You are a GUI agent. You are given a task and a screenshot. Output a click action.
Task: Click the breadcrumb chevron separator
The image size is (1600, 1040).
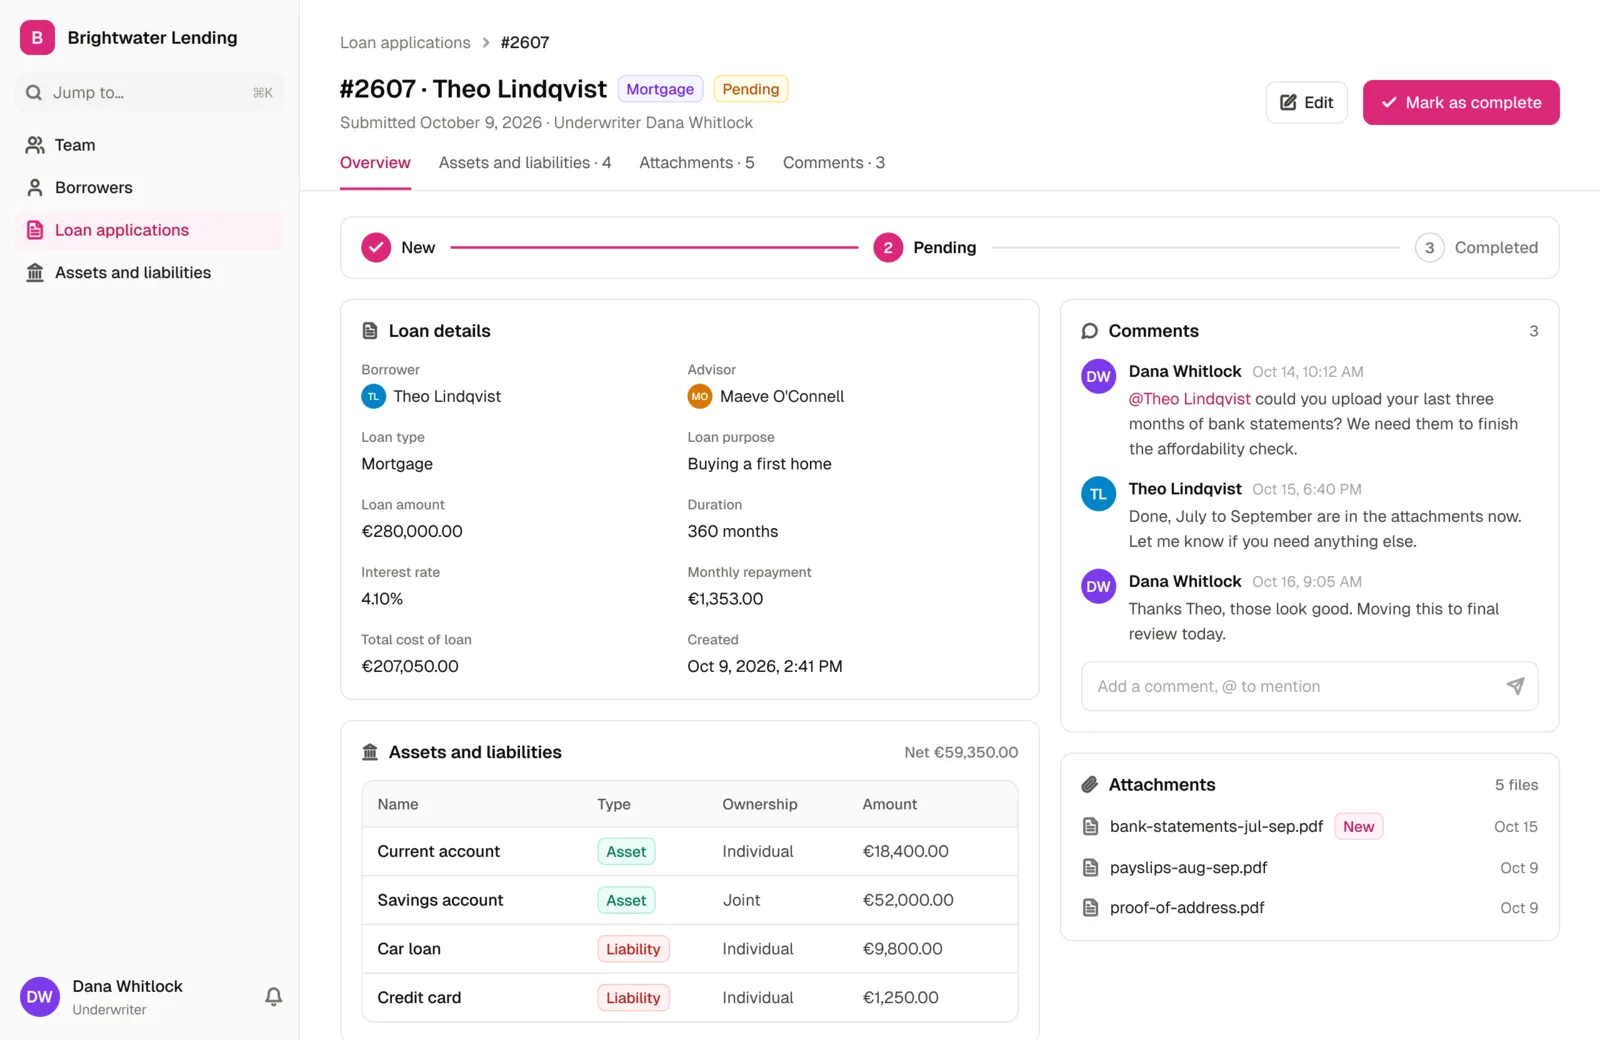point(486,43)
